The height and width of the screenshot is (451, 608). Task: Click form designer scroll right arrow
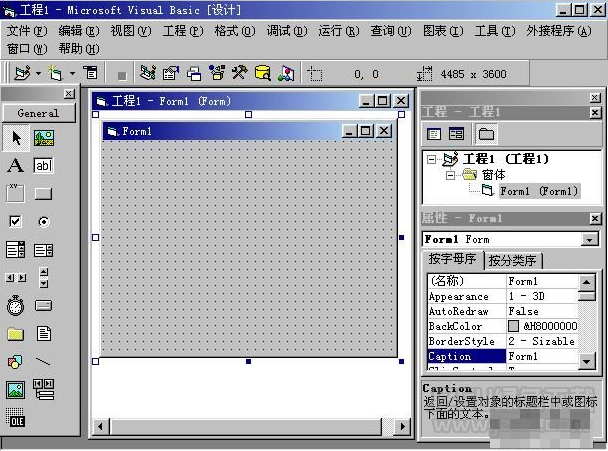pyautogui.click(x=402, y=427)
